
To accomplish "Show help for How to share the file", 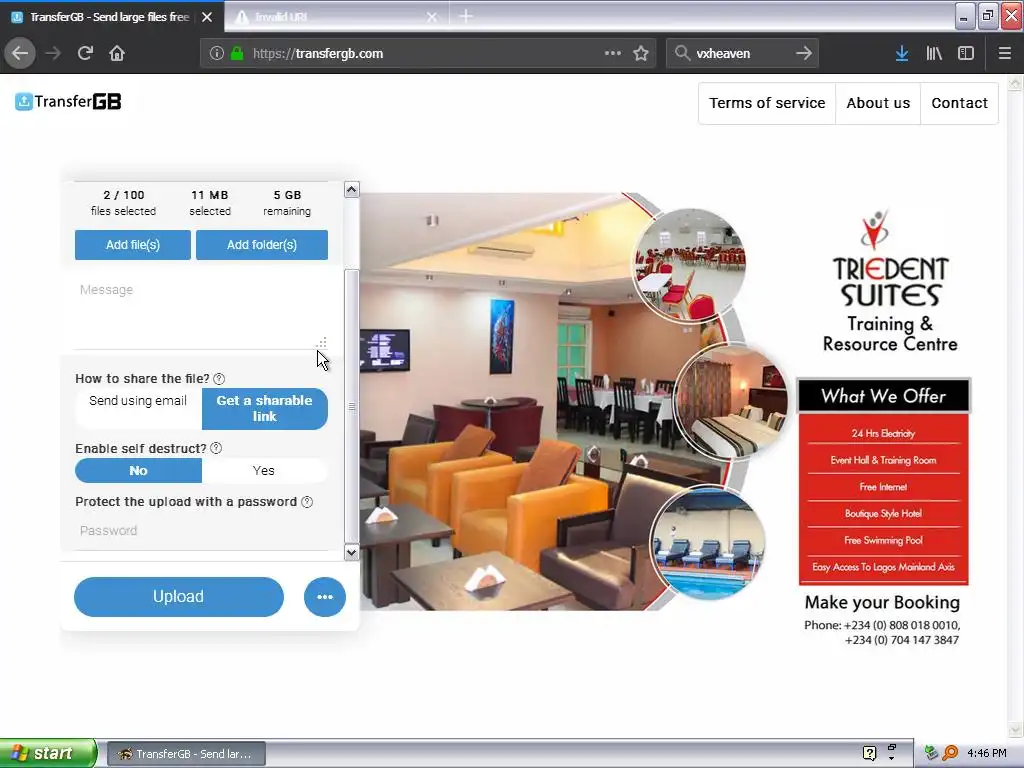I will point(219,379).
